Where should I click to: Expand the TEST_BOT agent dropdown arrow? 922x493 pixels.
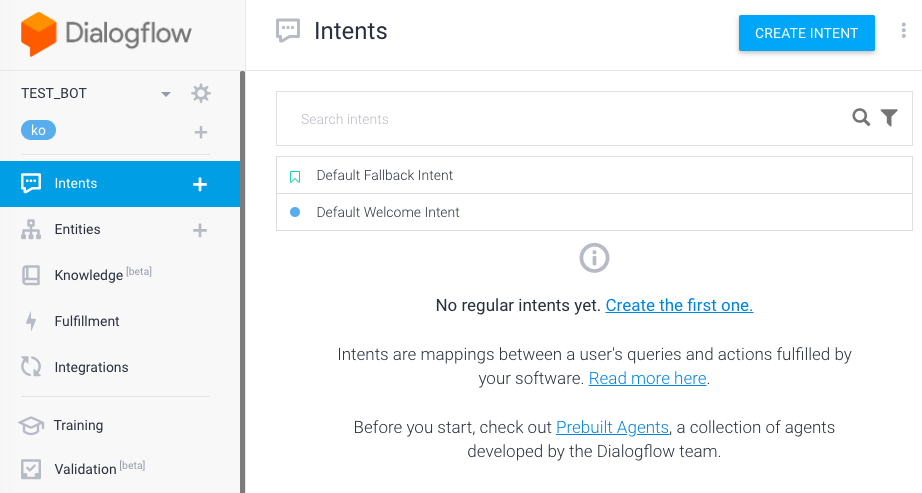[x=166, y=94]
